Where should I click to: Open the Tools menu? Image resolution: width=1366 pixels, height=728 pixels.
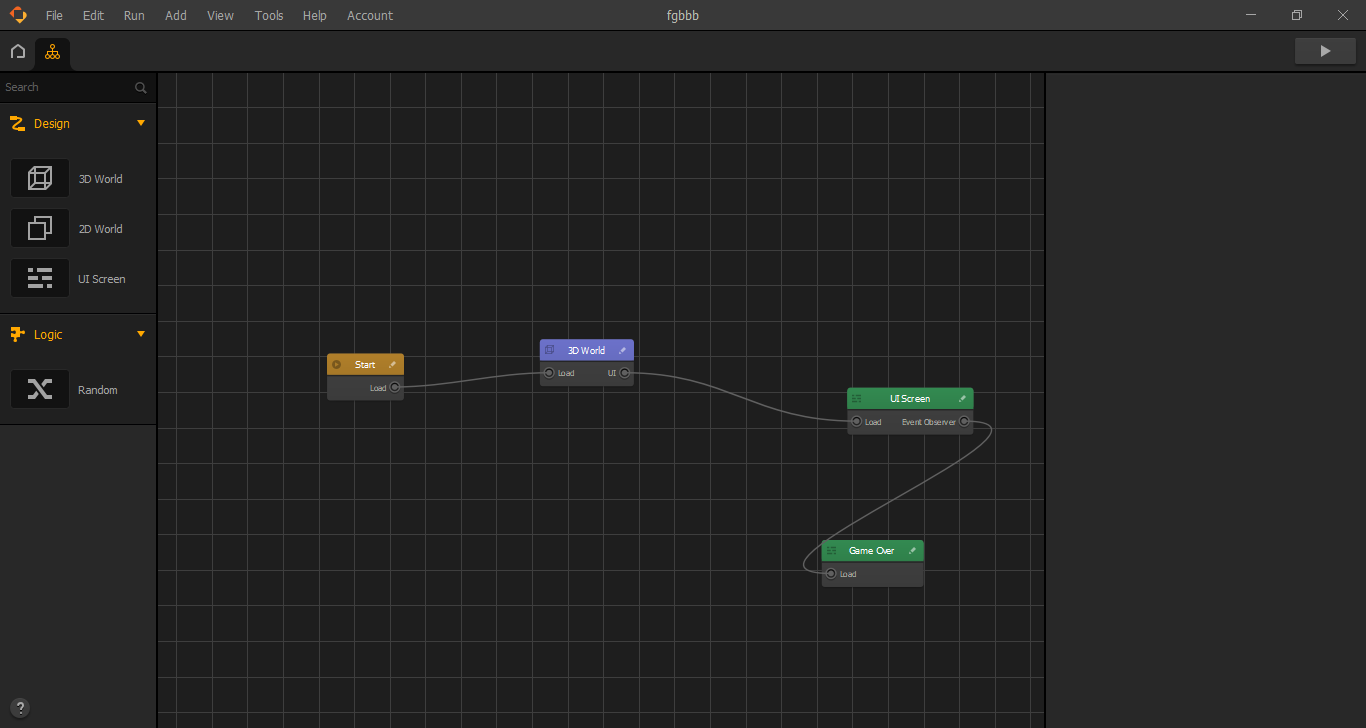pos(268,15)
